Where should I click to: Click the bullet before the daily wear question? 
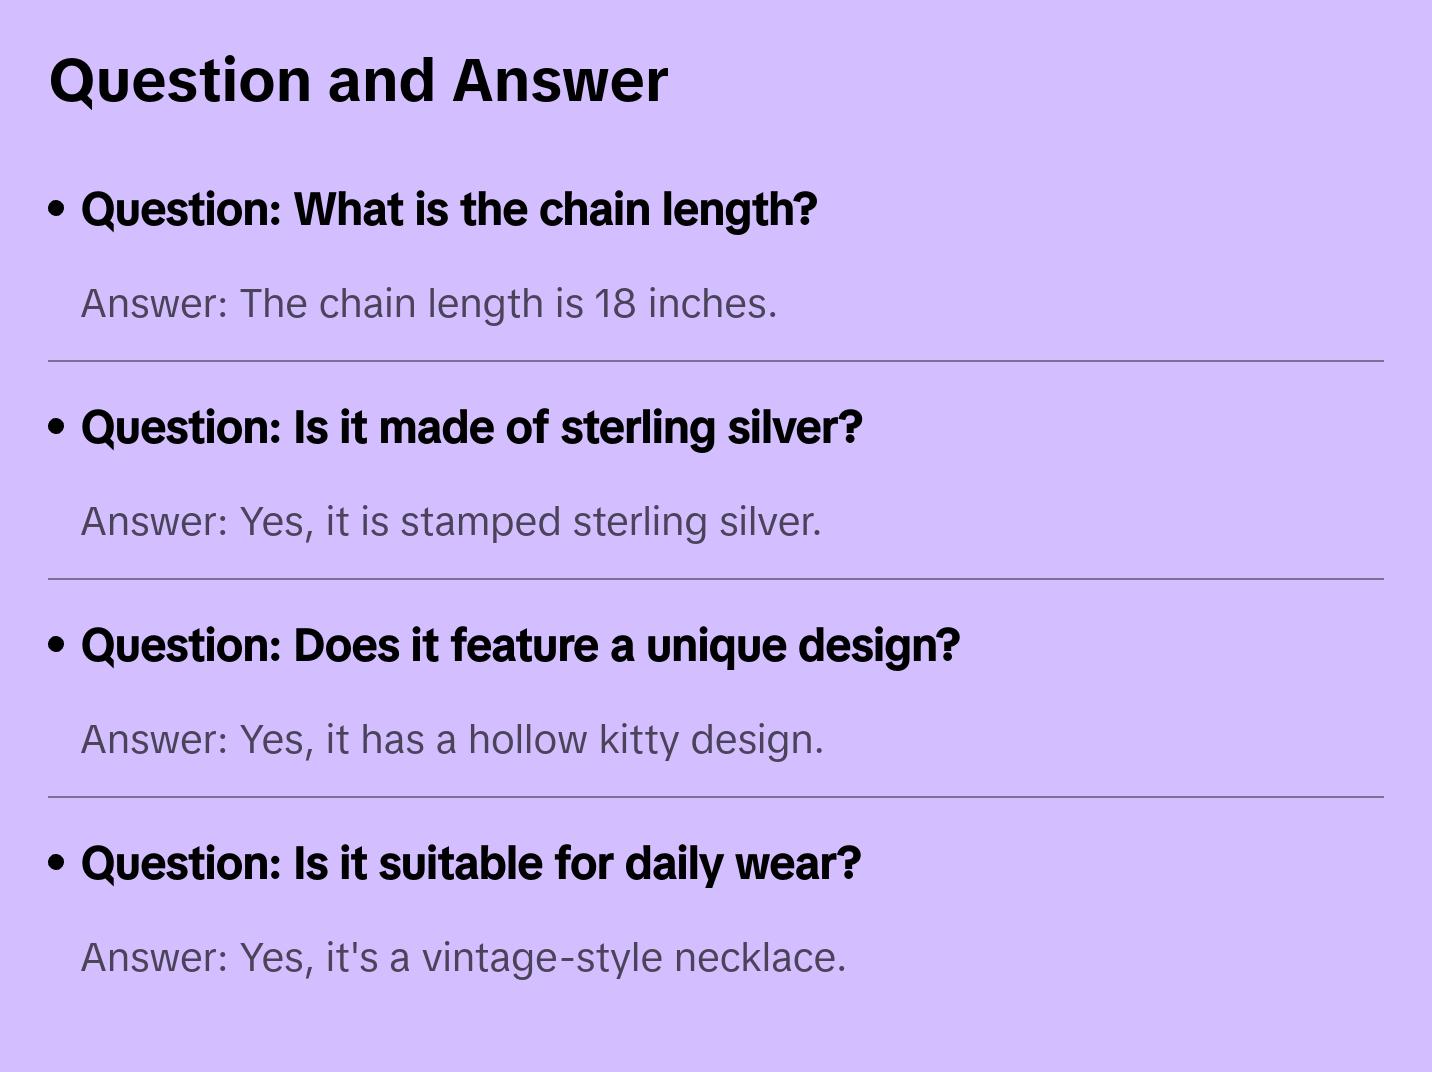57,863
